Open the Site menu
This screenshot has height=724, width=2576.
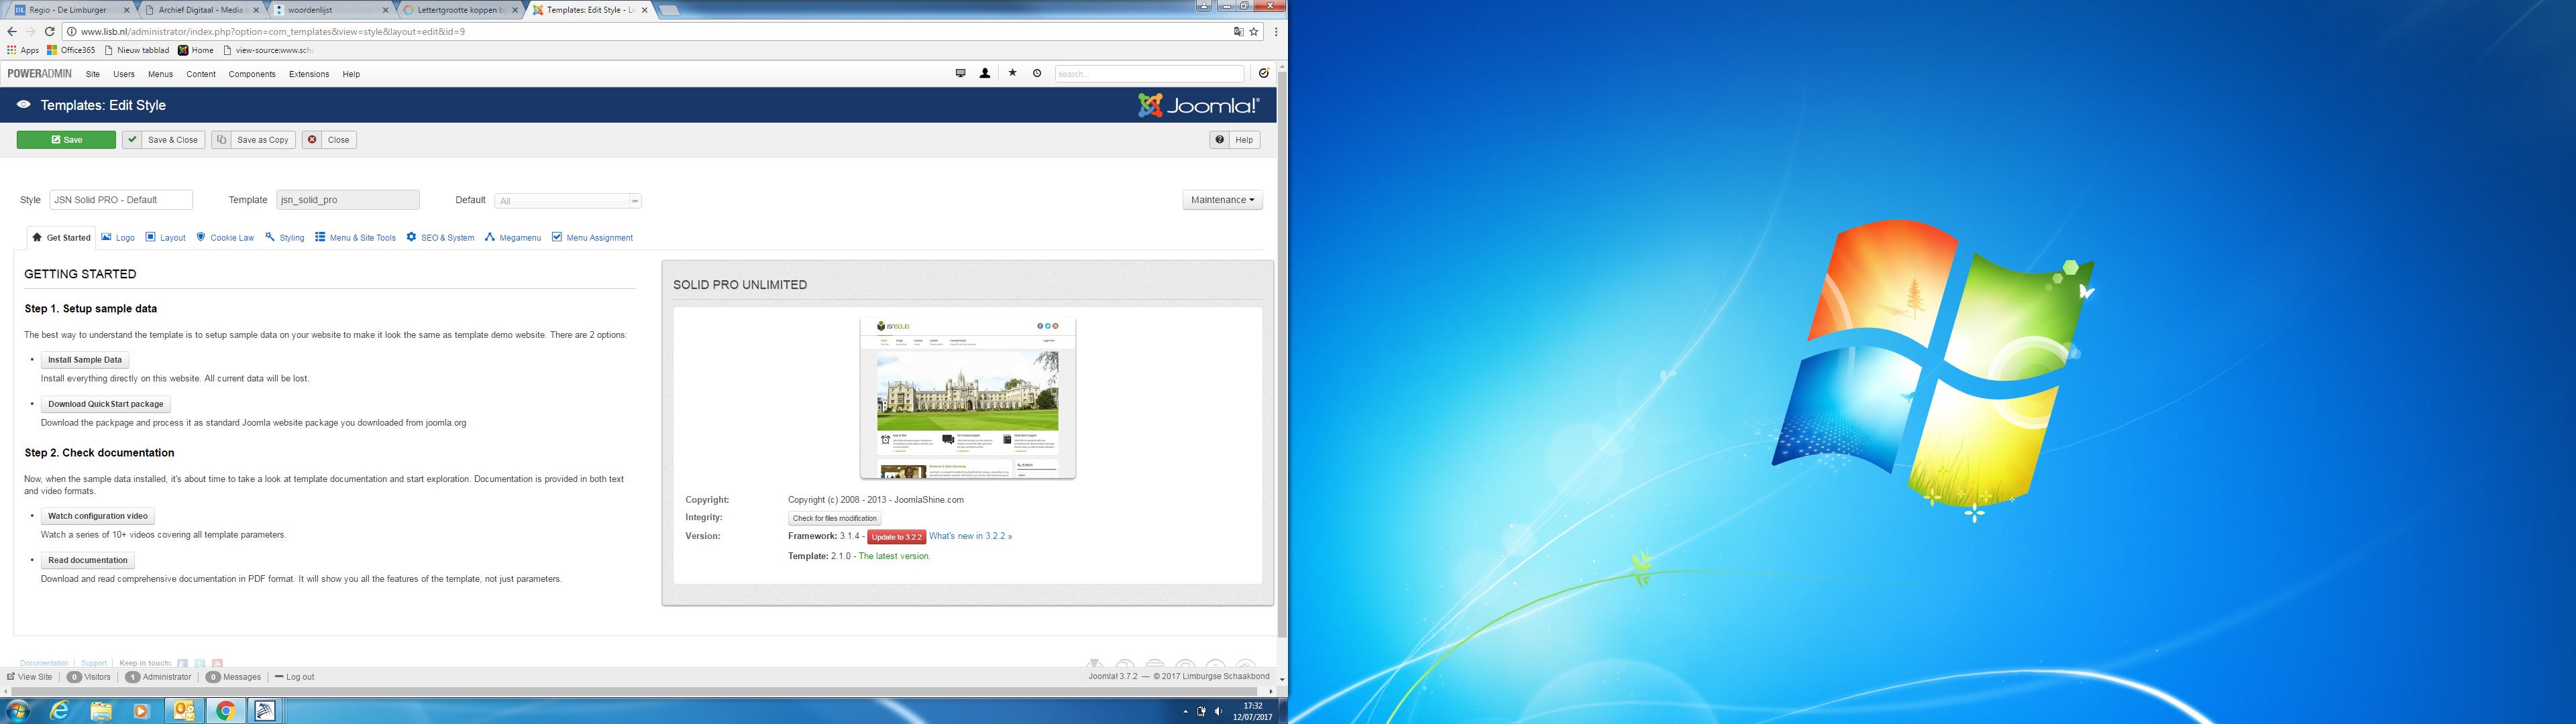tap(93, 74)
